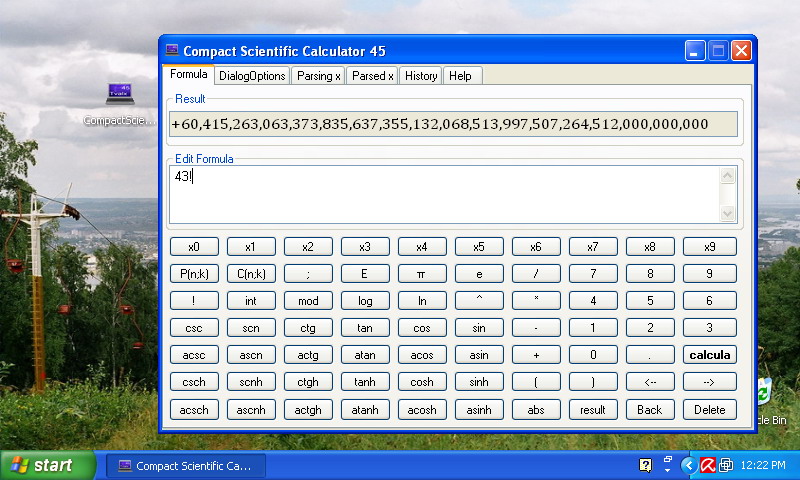The image size is (800, 480).
Task: Click the semicolon ; button
Action: pyautogui.click(x=308, y=273)
